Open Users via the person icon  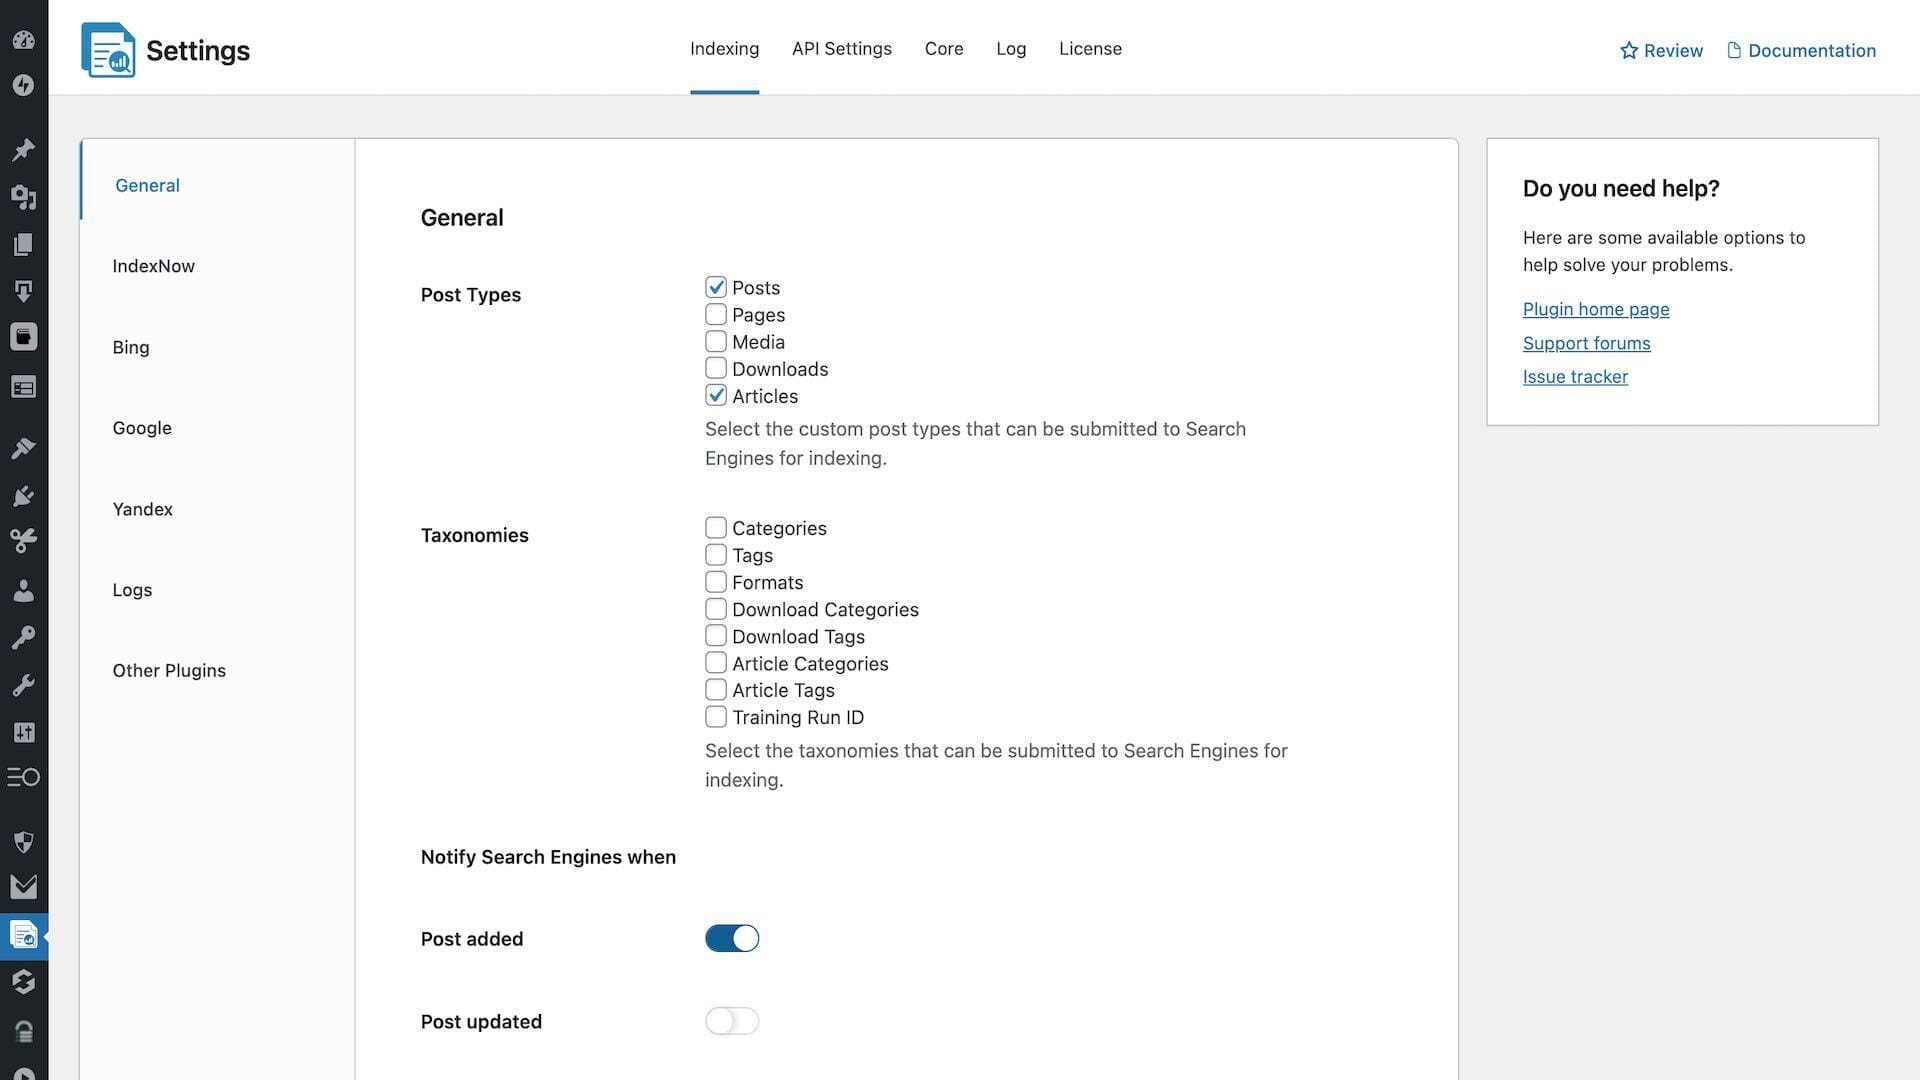click(x=23, y=590)
